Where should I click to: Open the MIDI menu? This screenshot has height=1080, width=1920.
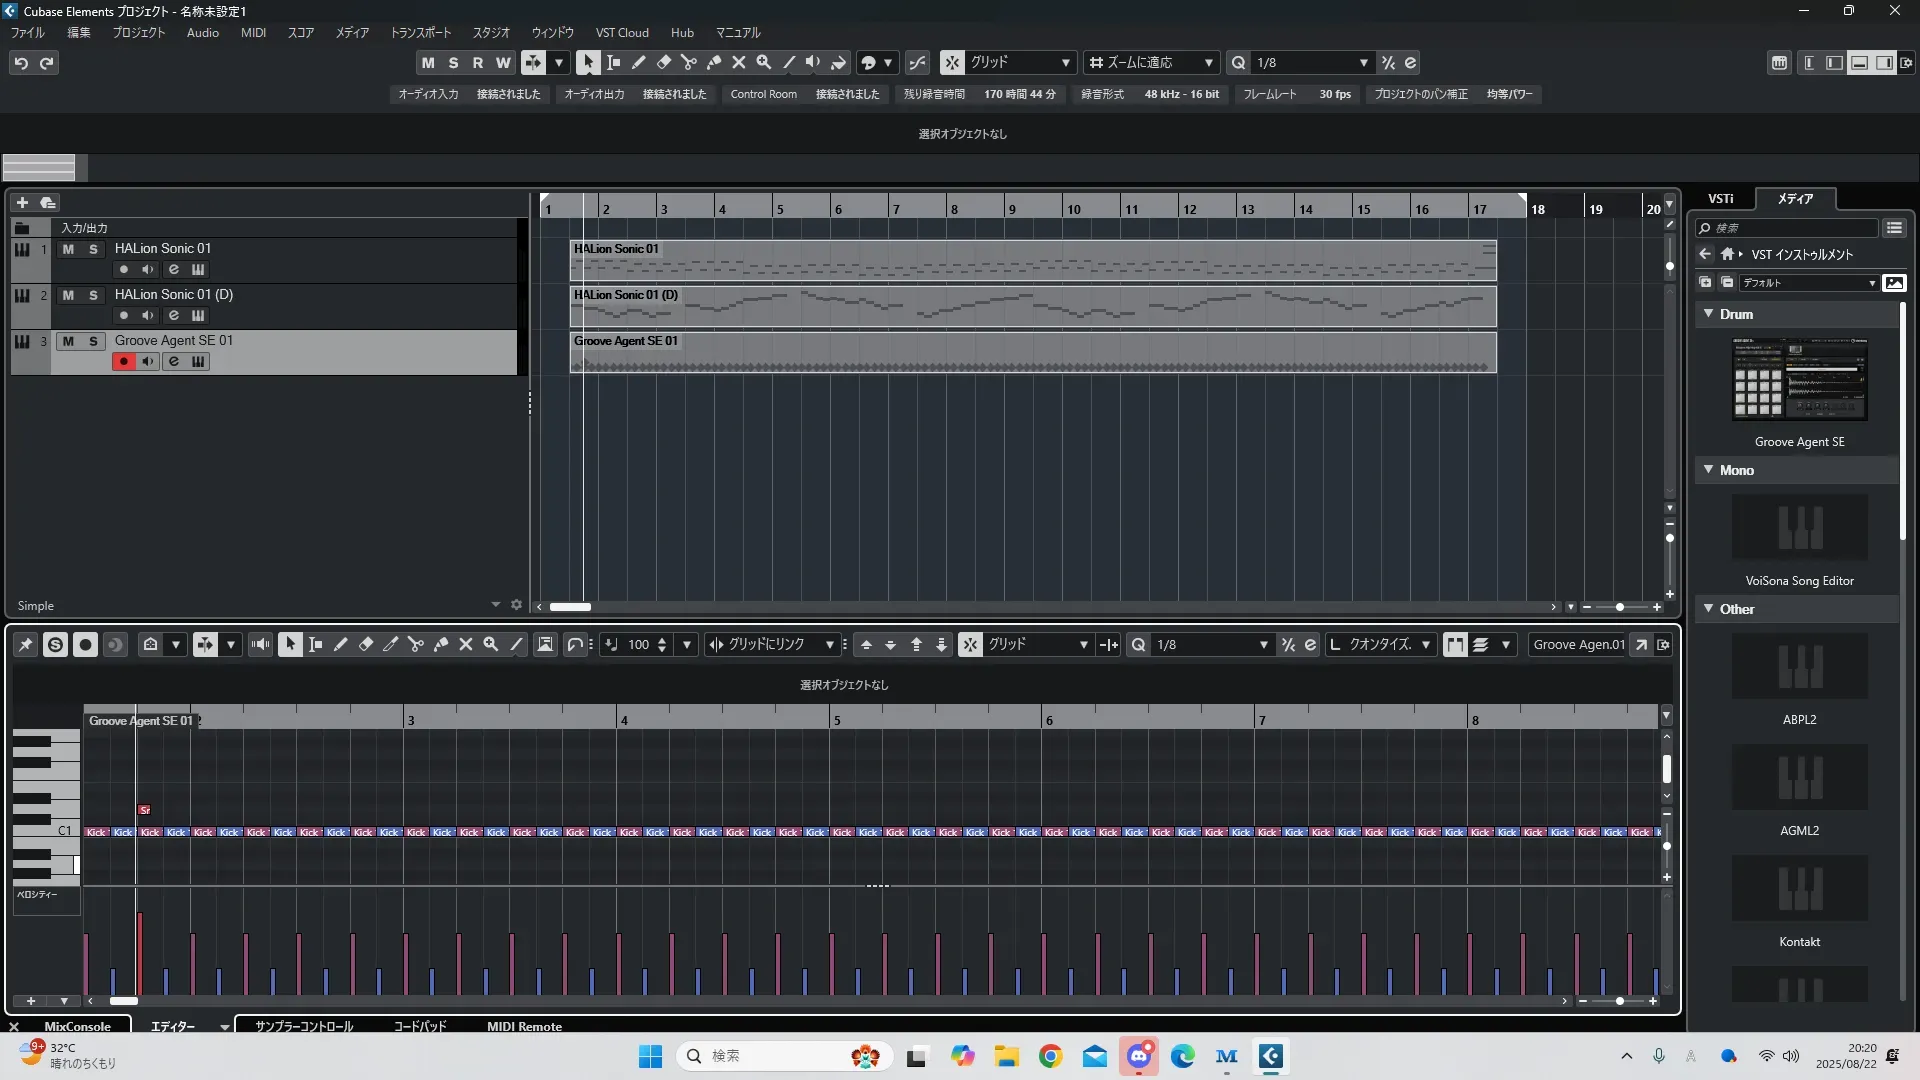click(253, 33)
